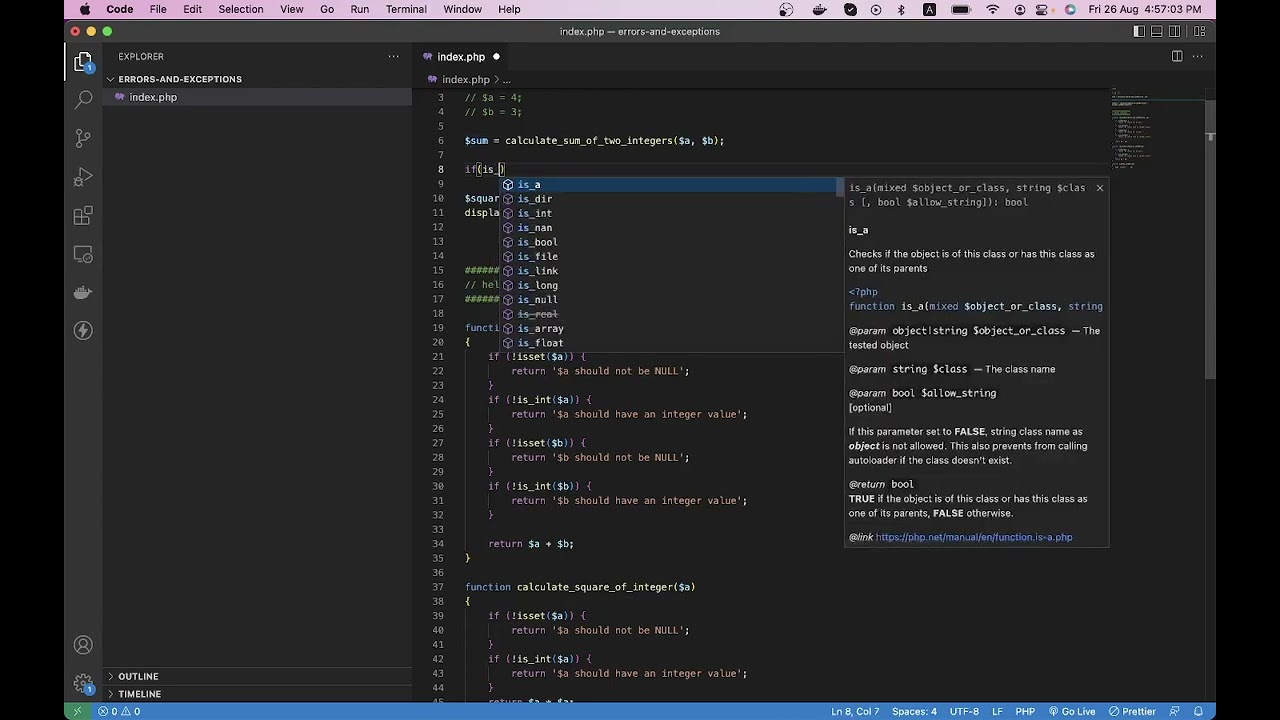The image size is (1280, 720).
Task: Split the editor right
Action: point(1177,56)
